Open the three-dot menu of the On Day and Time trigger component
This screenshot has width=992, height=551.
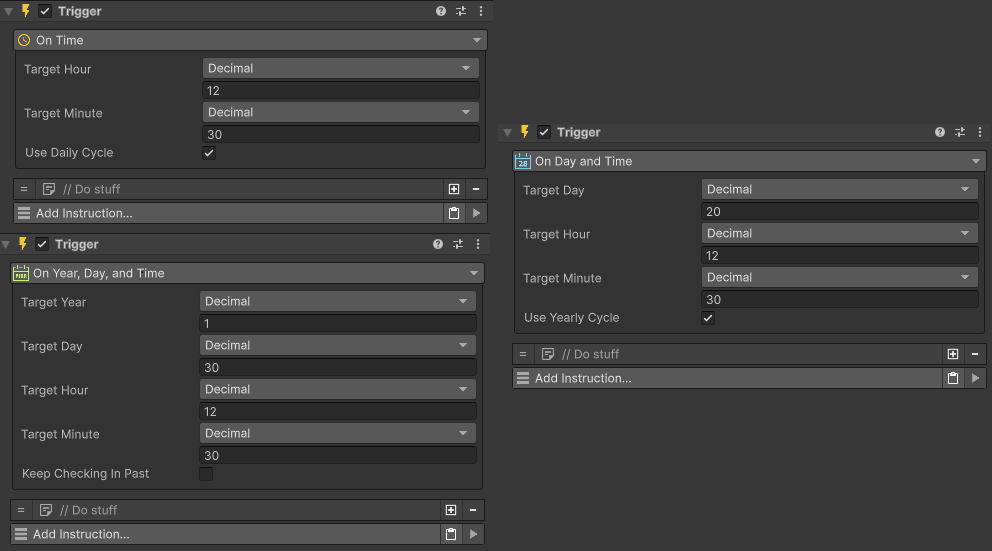(x=979, y=132)
